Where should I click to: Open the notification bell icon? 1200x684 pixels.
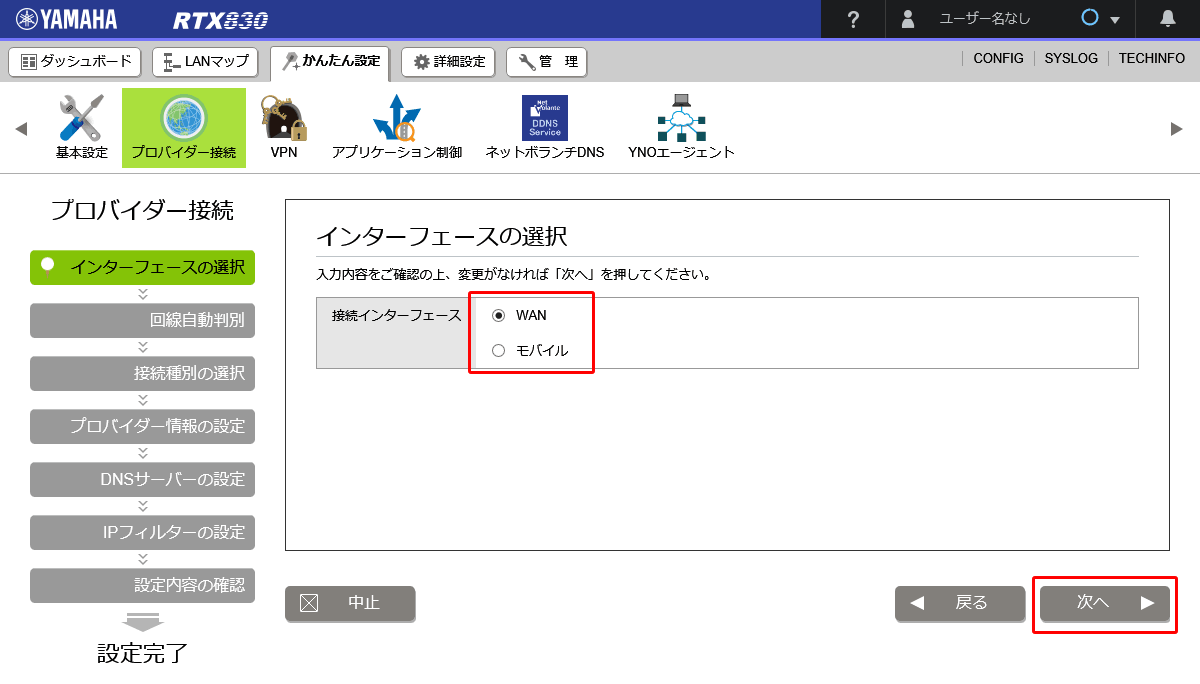point(1167,19)
